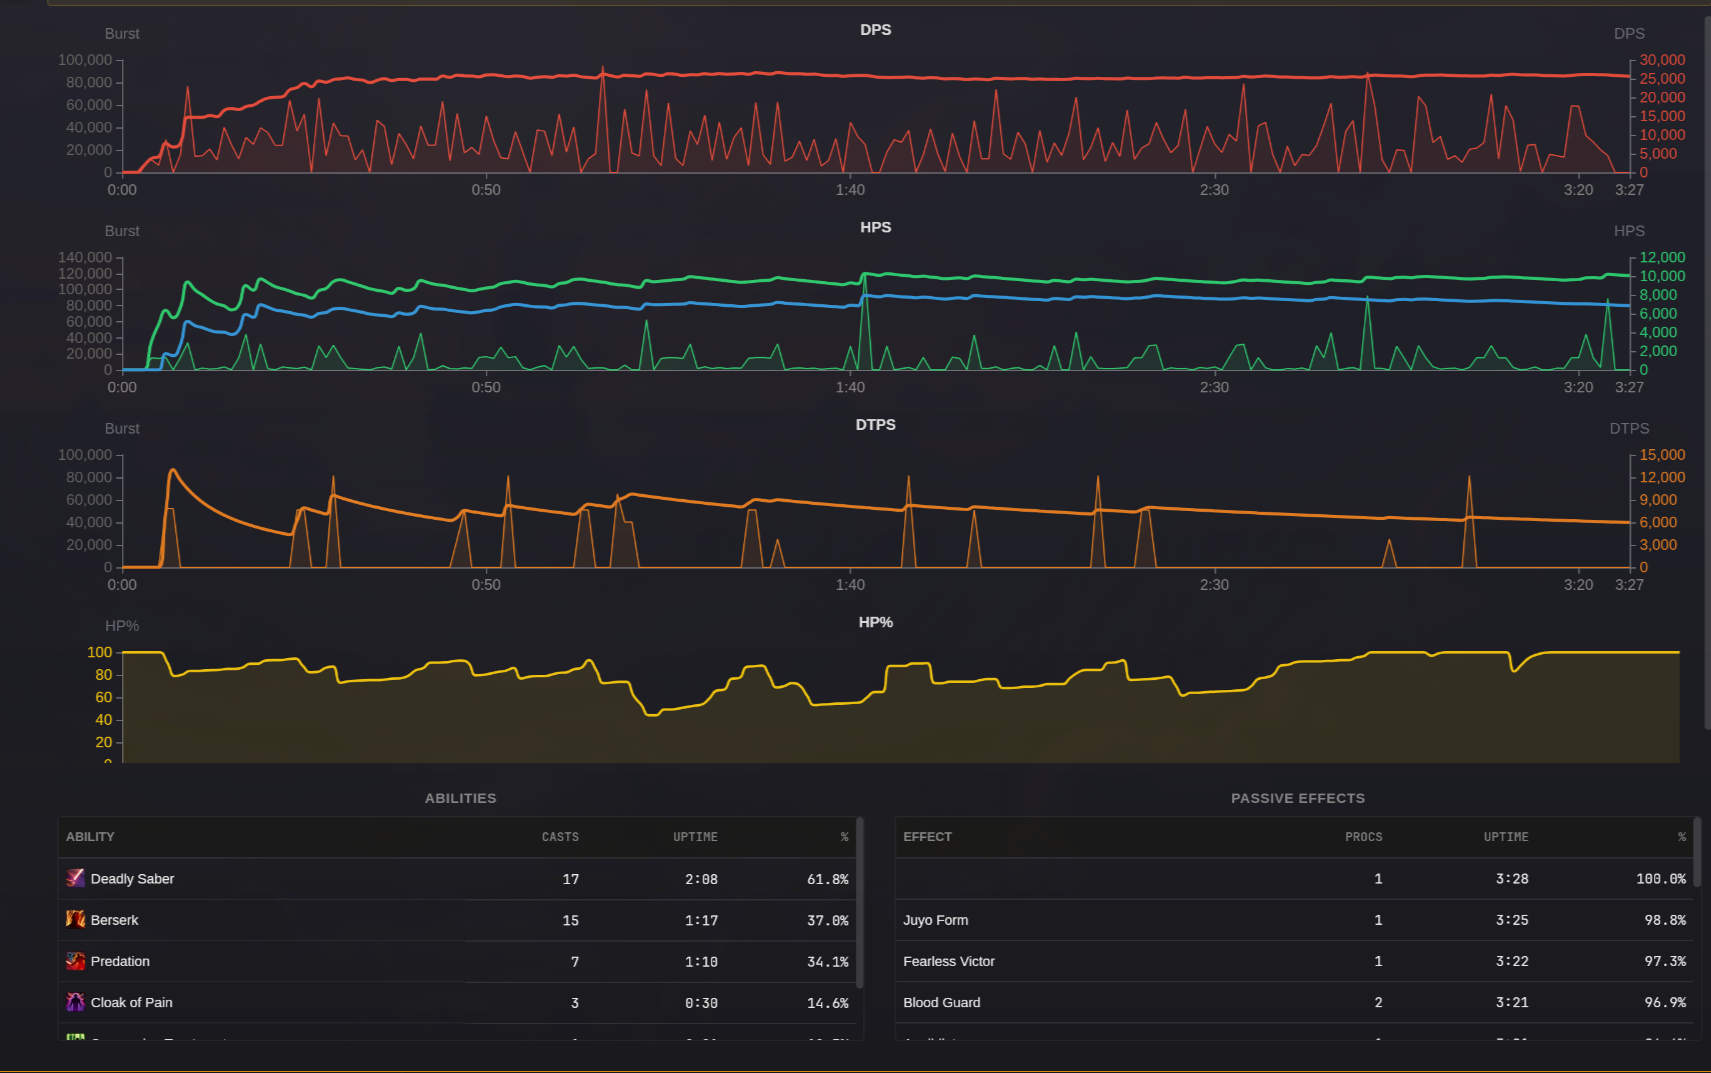Select the Fearless Victor effect entry

click(948, 960)
